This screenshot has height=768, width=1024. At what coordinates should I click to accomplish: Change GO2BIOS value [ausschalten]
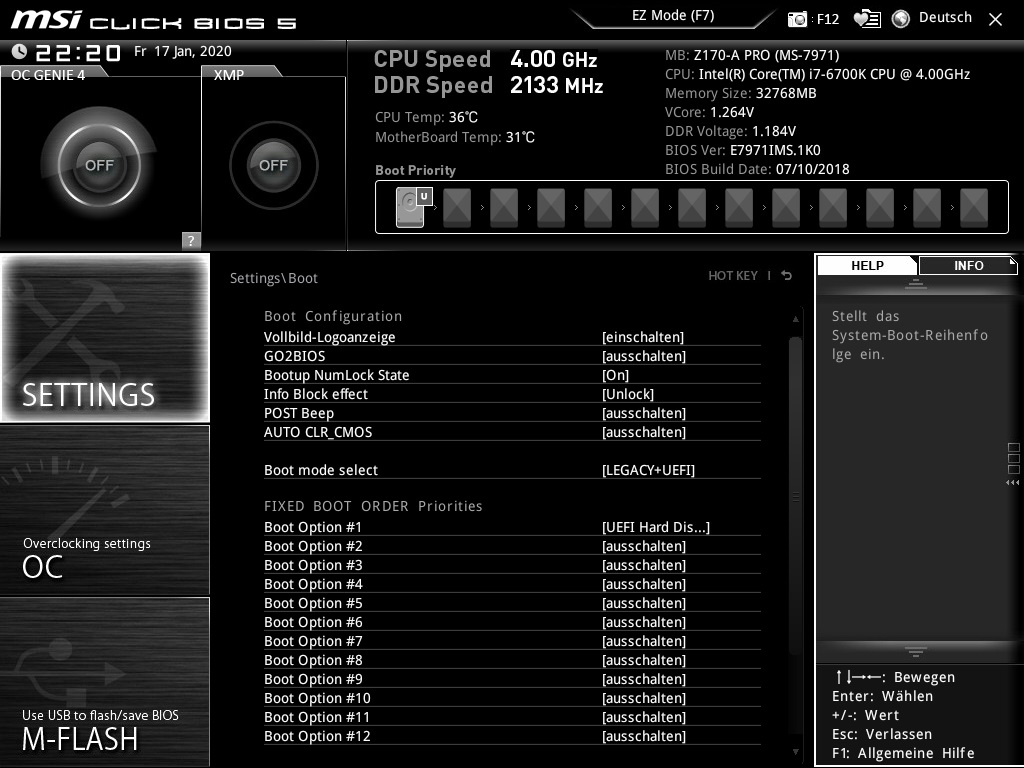point(644,356)
